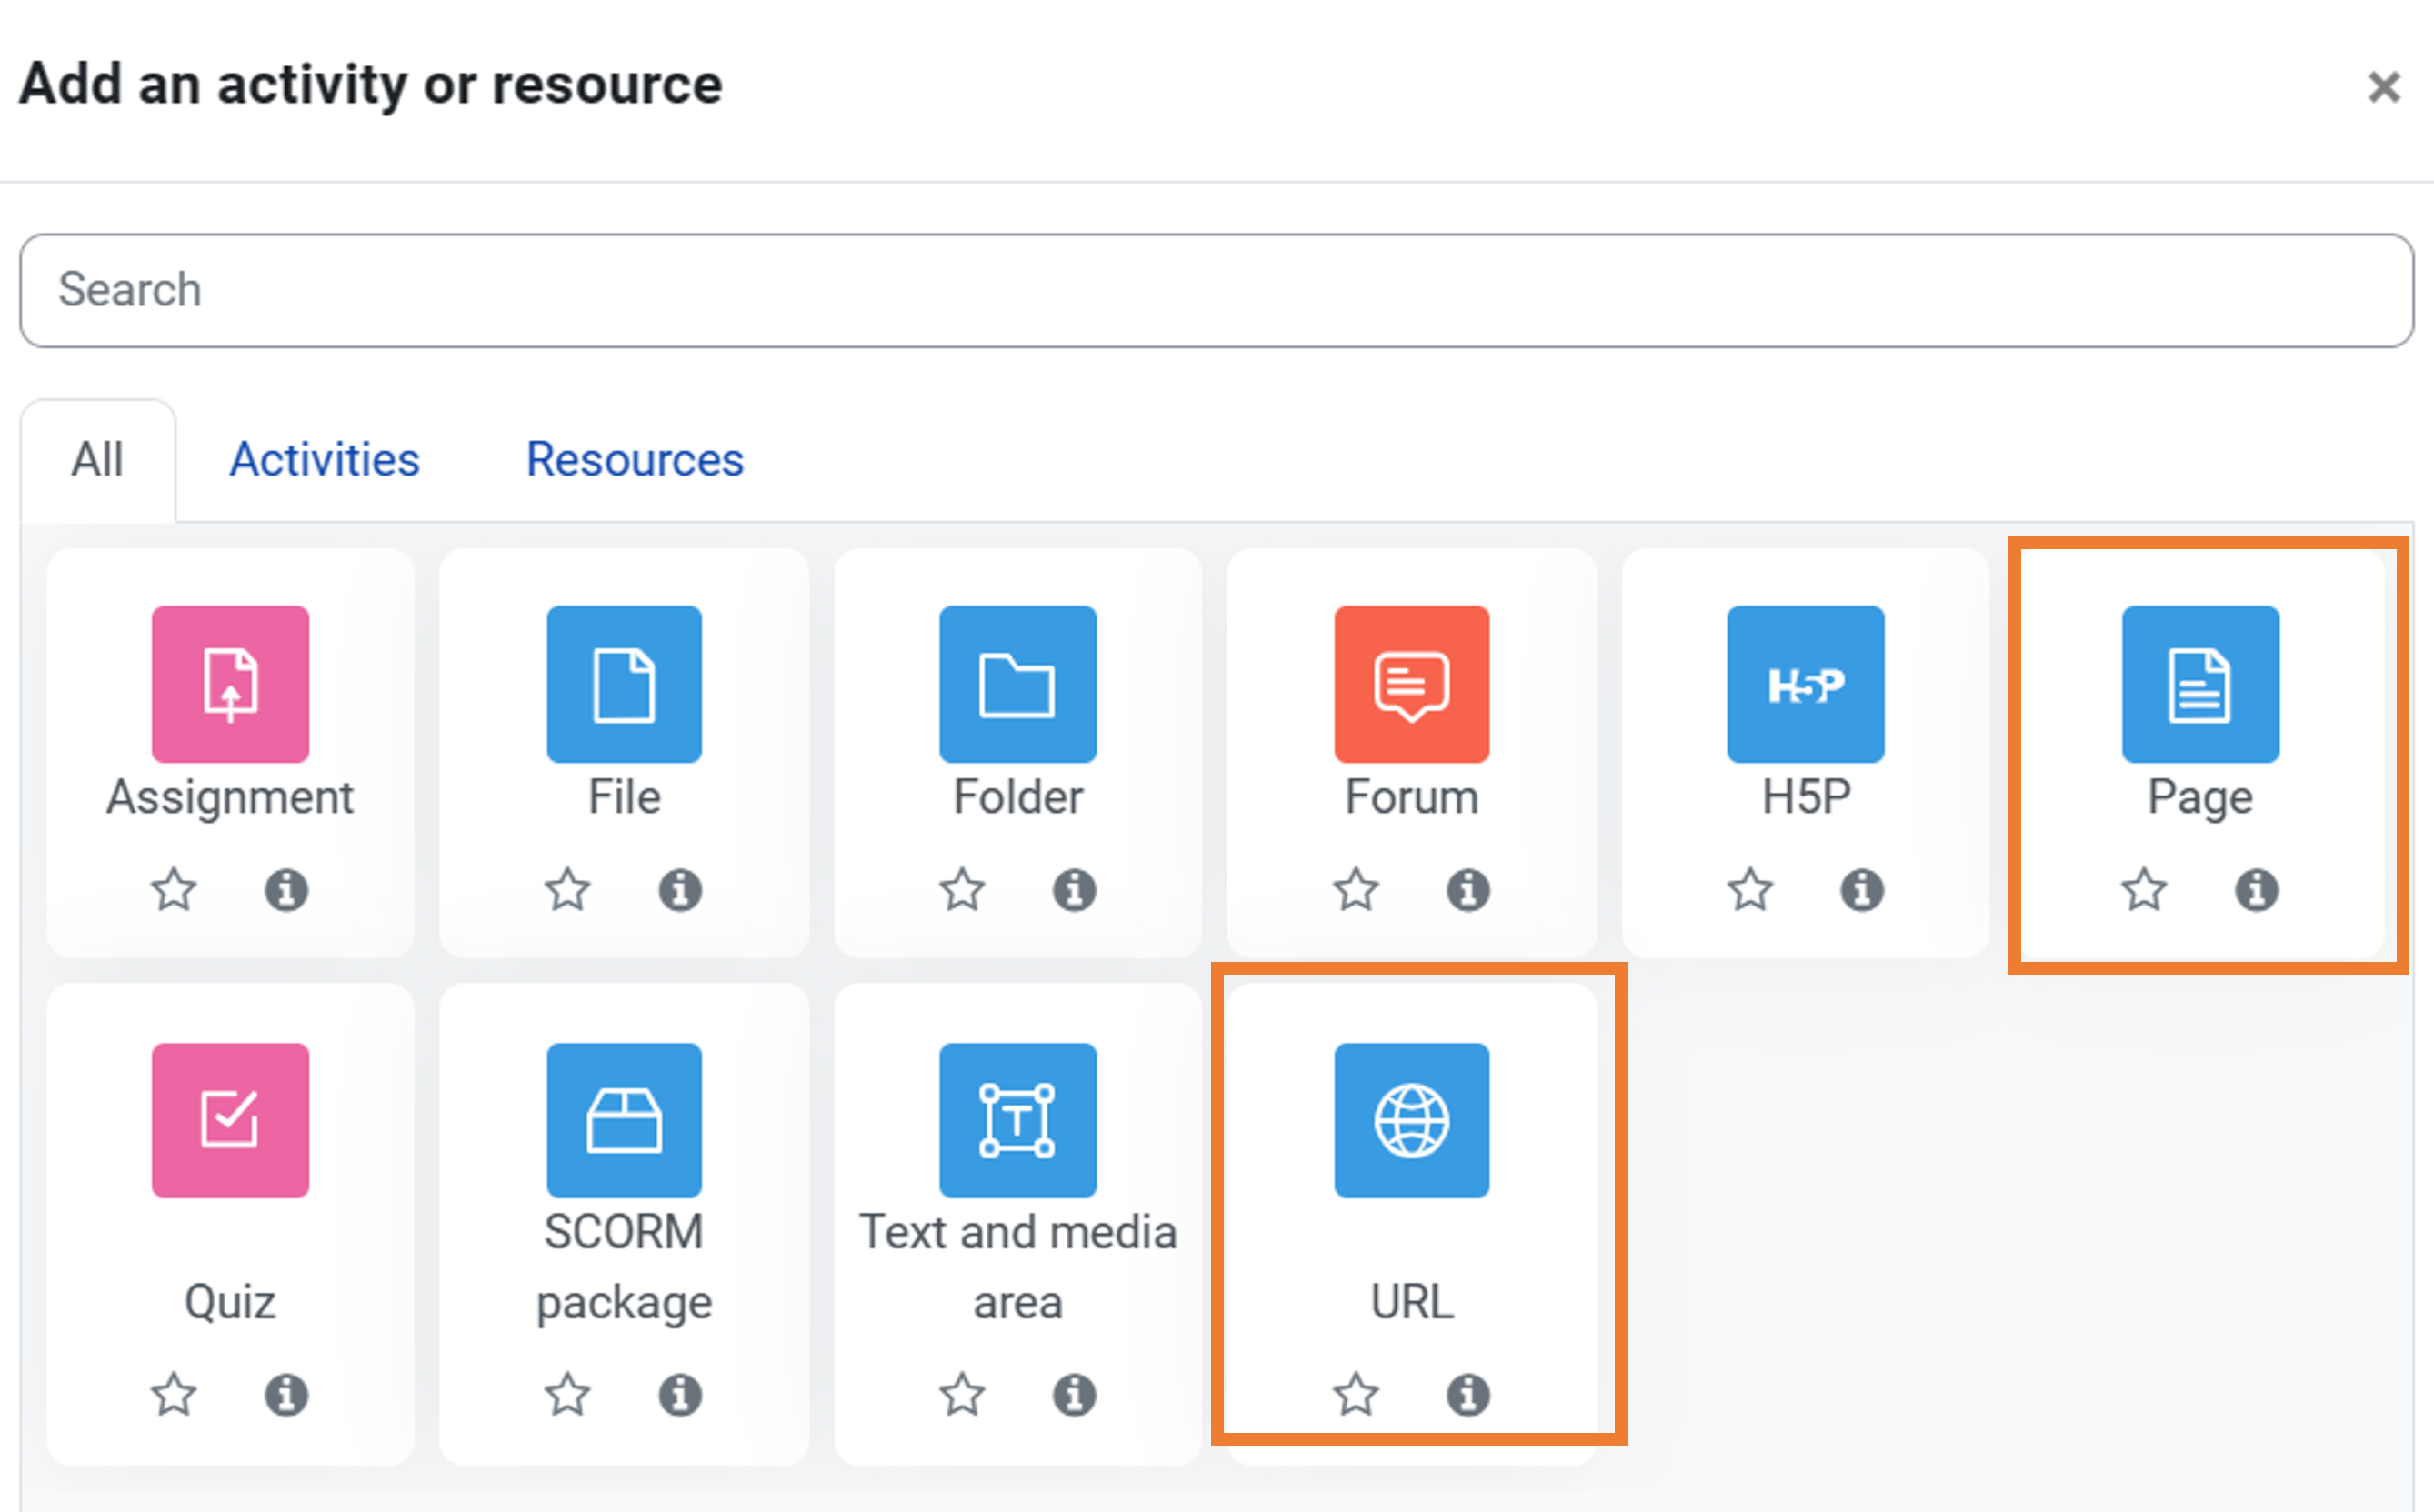Viewport: 2434px width, 1512px height.
Task: Star the Assignment activity as favourite
Action: (174, 889)
